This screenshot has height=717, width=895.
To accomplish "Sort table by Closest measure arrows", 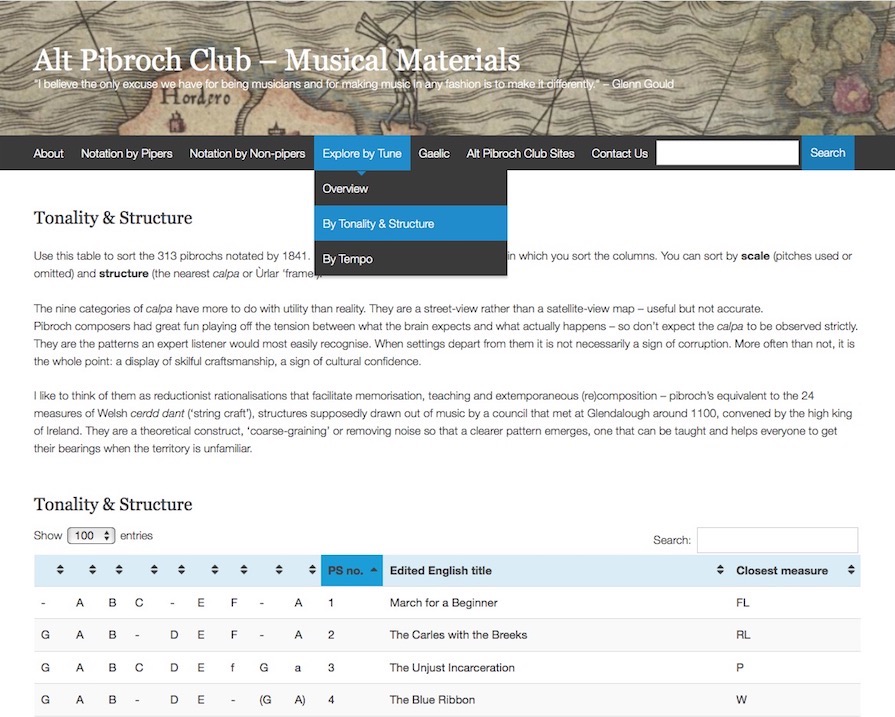I will click(x=851, y=570).
